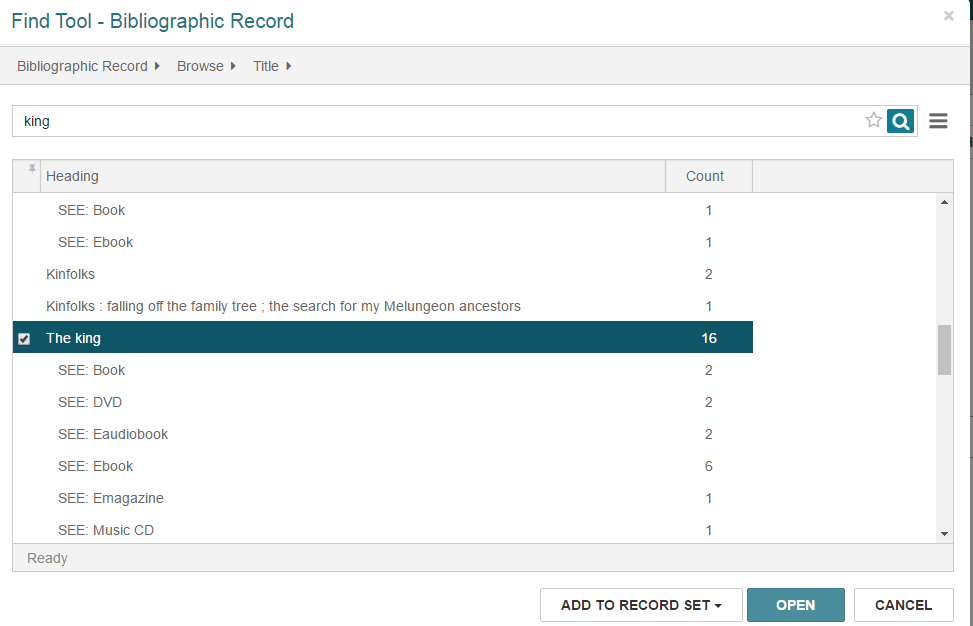Expand the Add to Record Set dropdown
The image size is (973, 626).
coord(641,605)
